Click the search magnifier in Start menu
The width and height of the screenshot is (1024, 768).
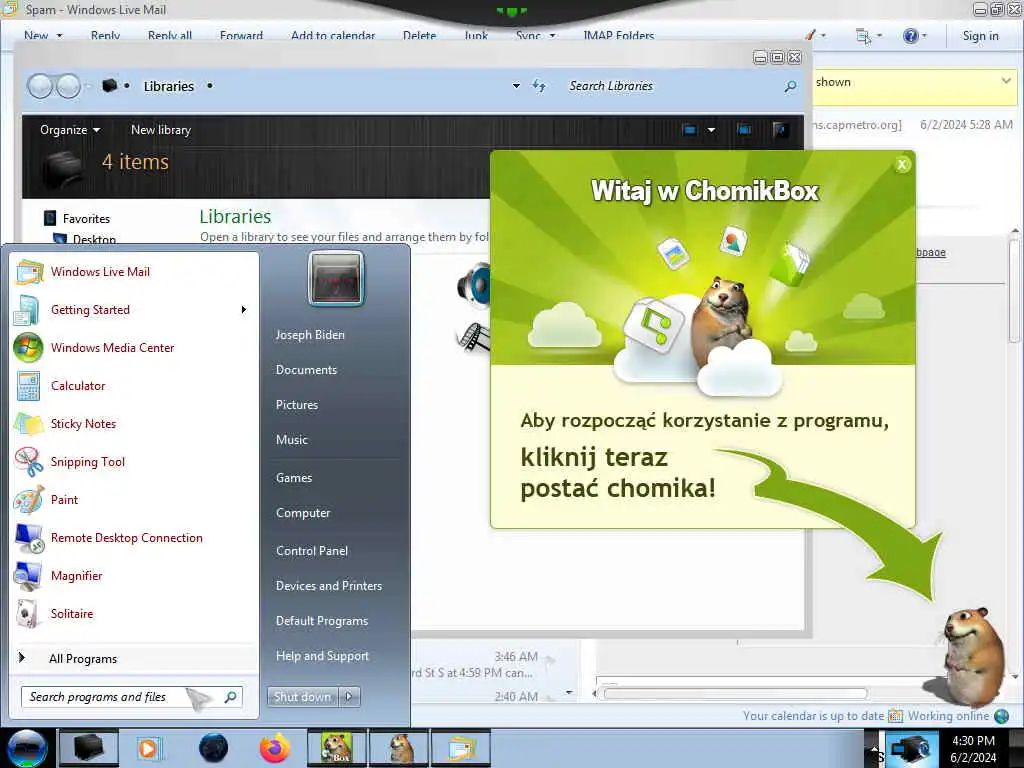[231, 697]
